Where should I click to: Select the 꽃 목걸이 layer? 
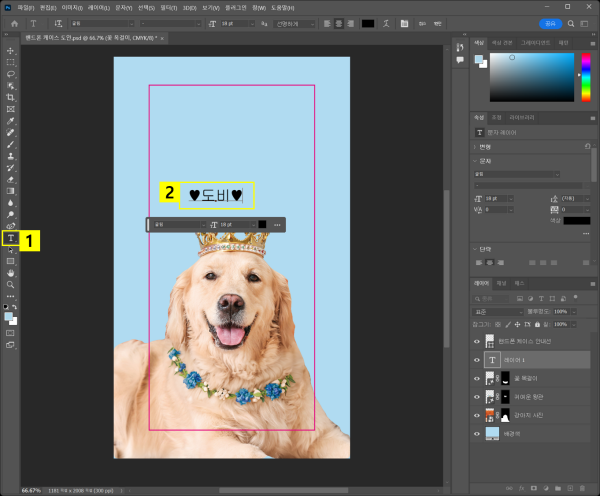(530, 378)
